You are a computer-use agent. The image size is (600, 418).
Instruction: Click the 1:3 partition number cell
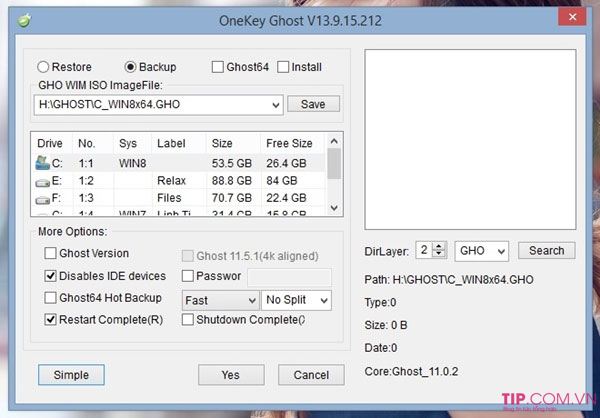point(86,198)
